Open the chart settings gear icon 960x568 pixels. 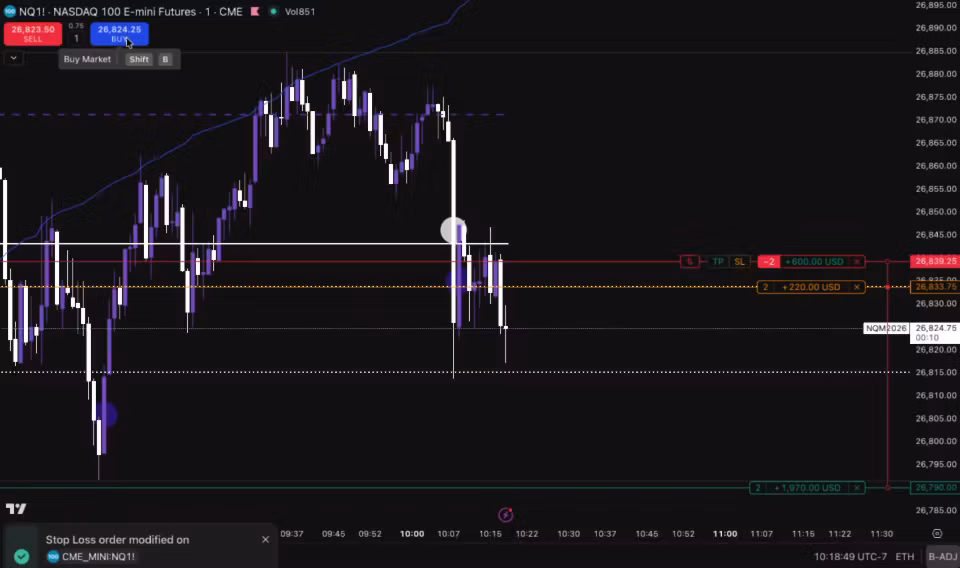tap(937, 534)
